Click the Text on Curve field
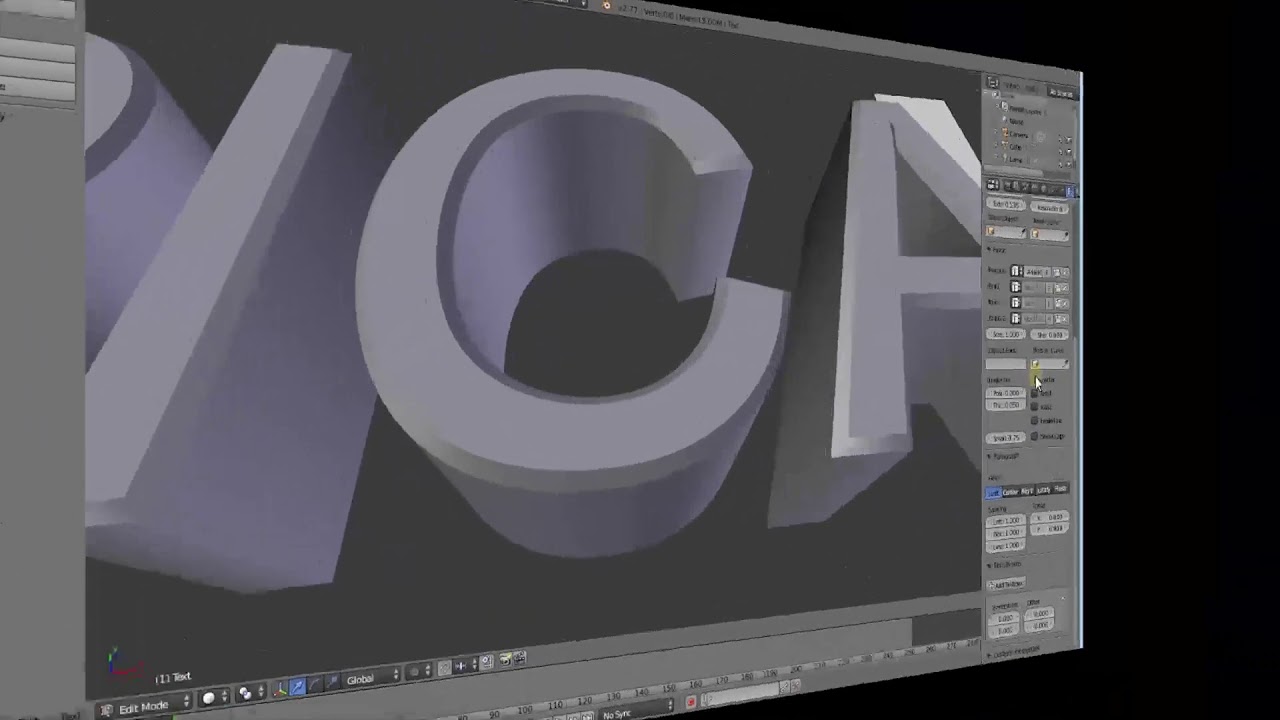1280x720 pixels. [x=1050, y=363]
